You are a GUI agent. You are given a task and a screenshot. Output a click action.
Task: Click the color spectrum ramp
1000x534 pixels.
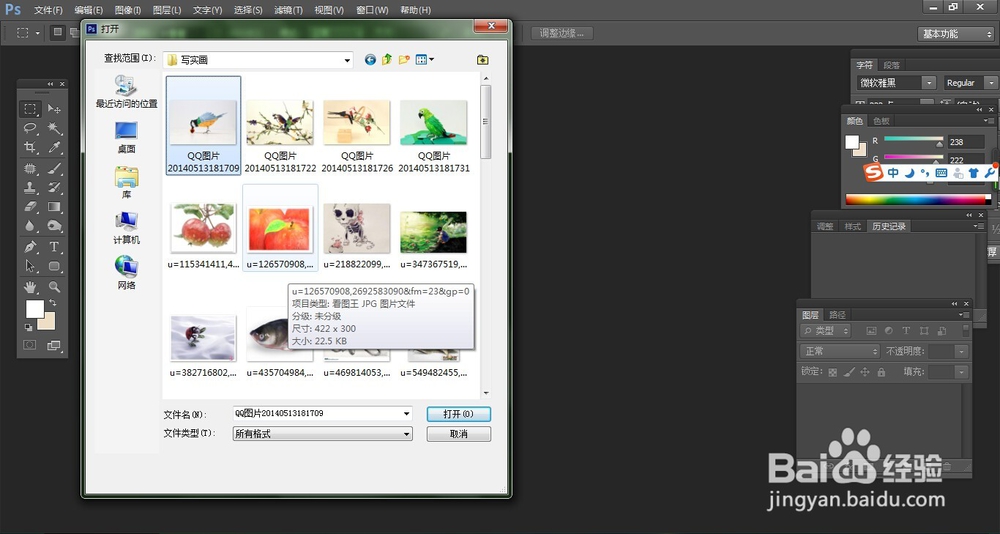pos(915,200)
